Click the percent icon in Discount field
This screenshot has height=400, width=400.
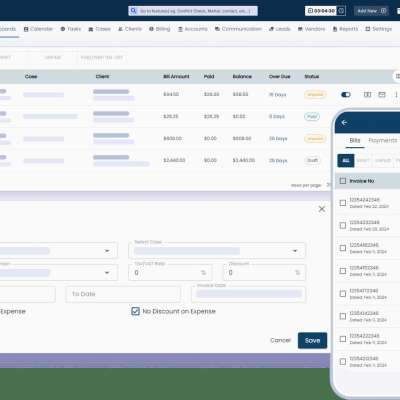coord(298,273)
